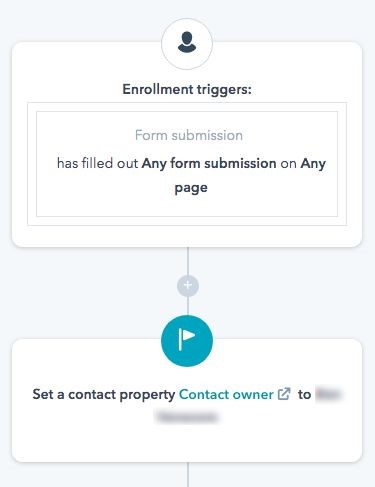The image size is (375, 487).
Task: Click the bold word page in trigger
Action: [x=191, y=188]
